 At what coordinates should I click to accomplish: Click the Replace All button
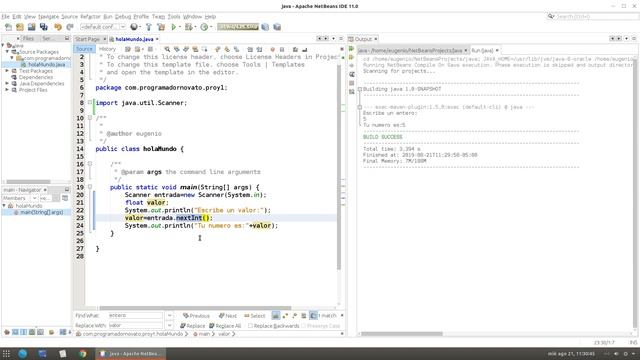coord(225,326)
